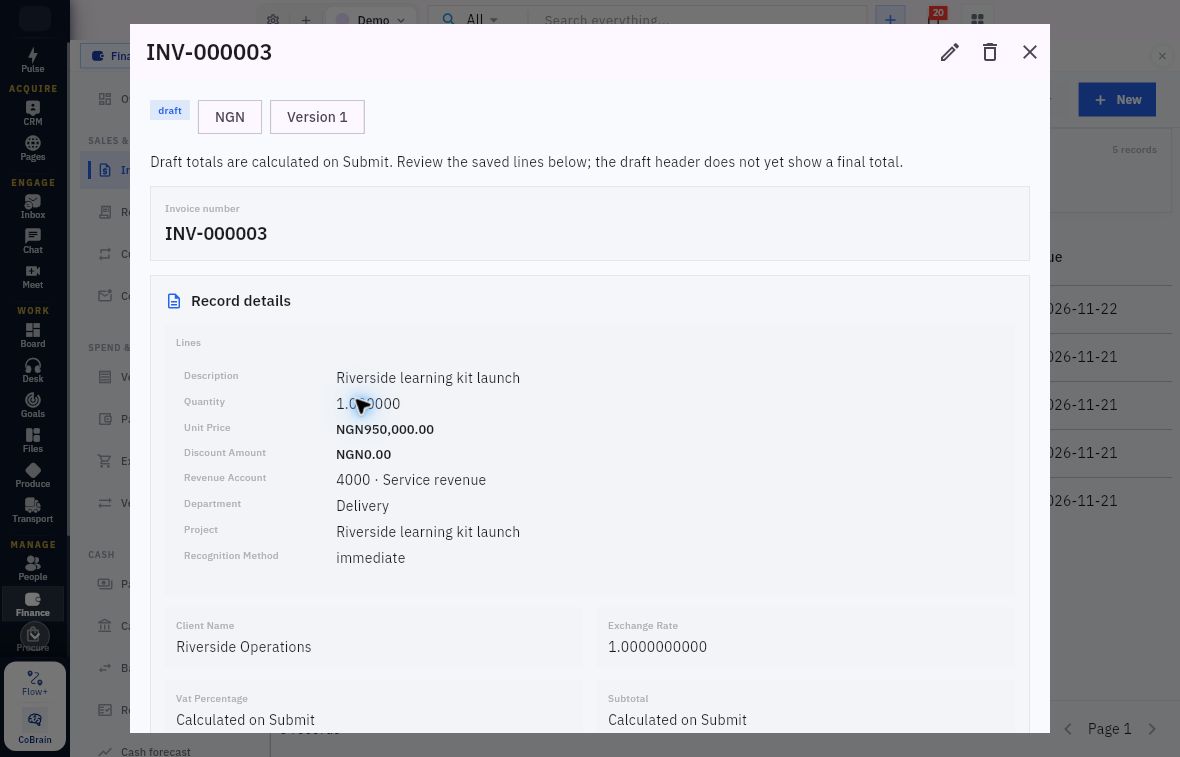Click the Delivery department value
The height and width of the screenshot is (757, 1180).
pos(362,506)
